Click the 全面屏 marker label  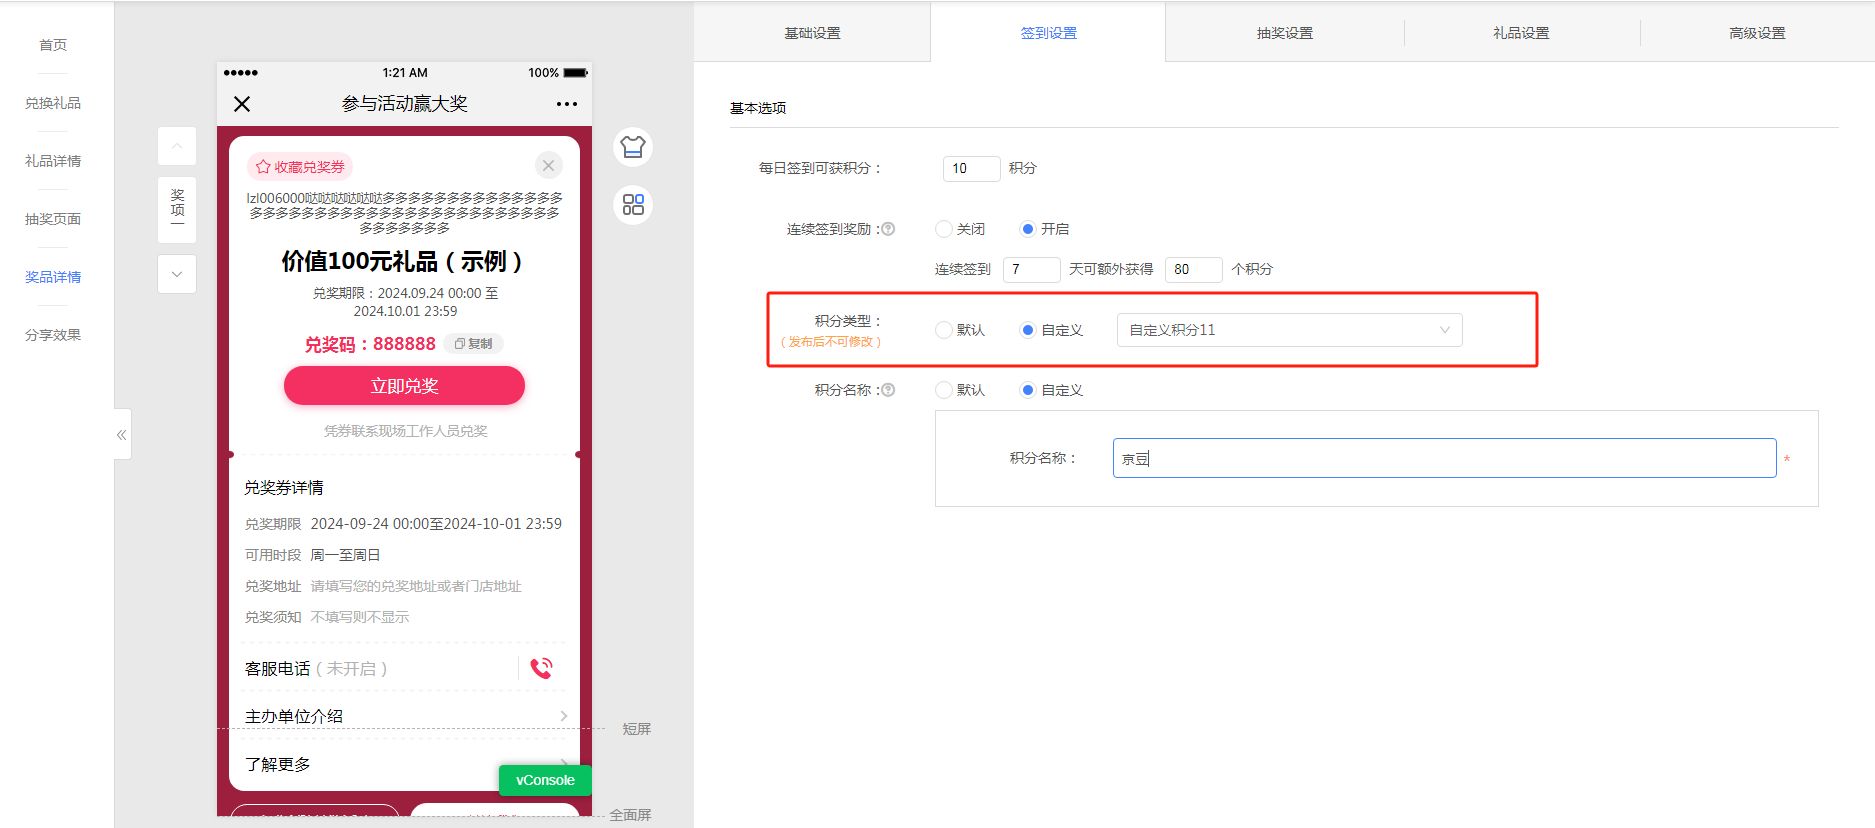[630, 815]
